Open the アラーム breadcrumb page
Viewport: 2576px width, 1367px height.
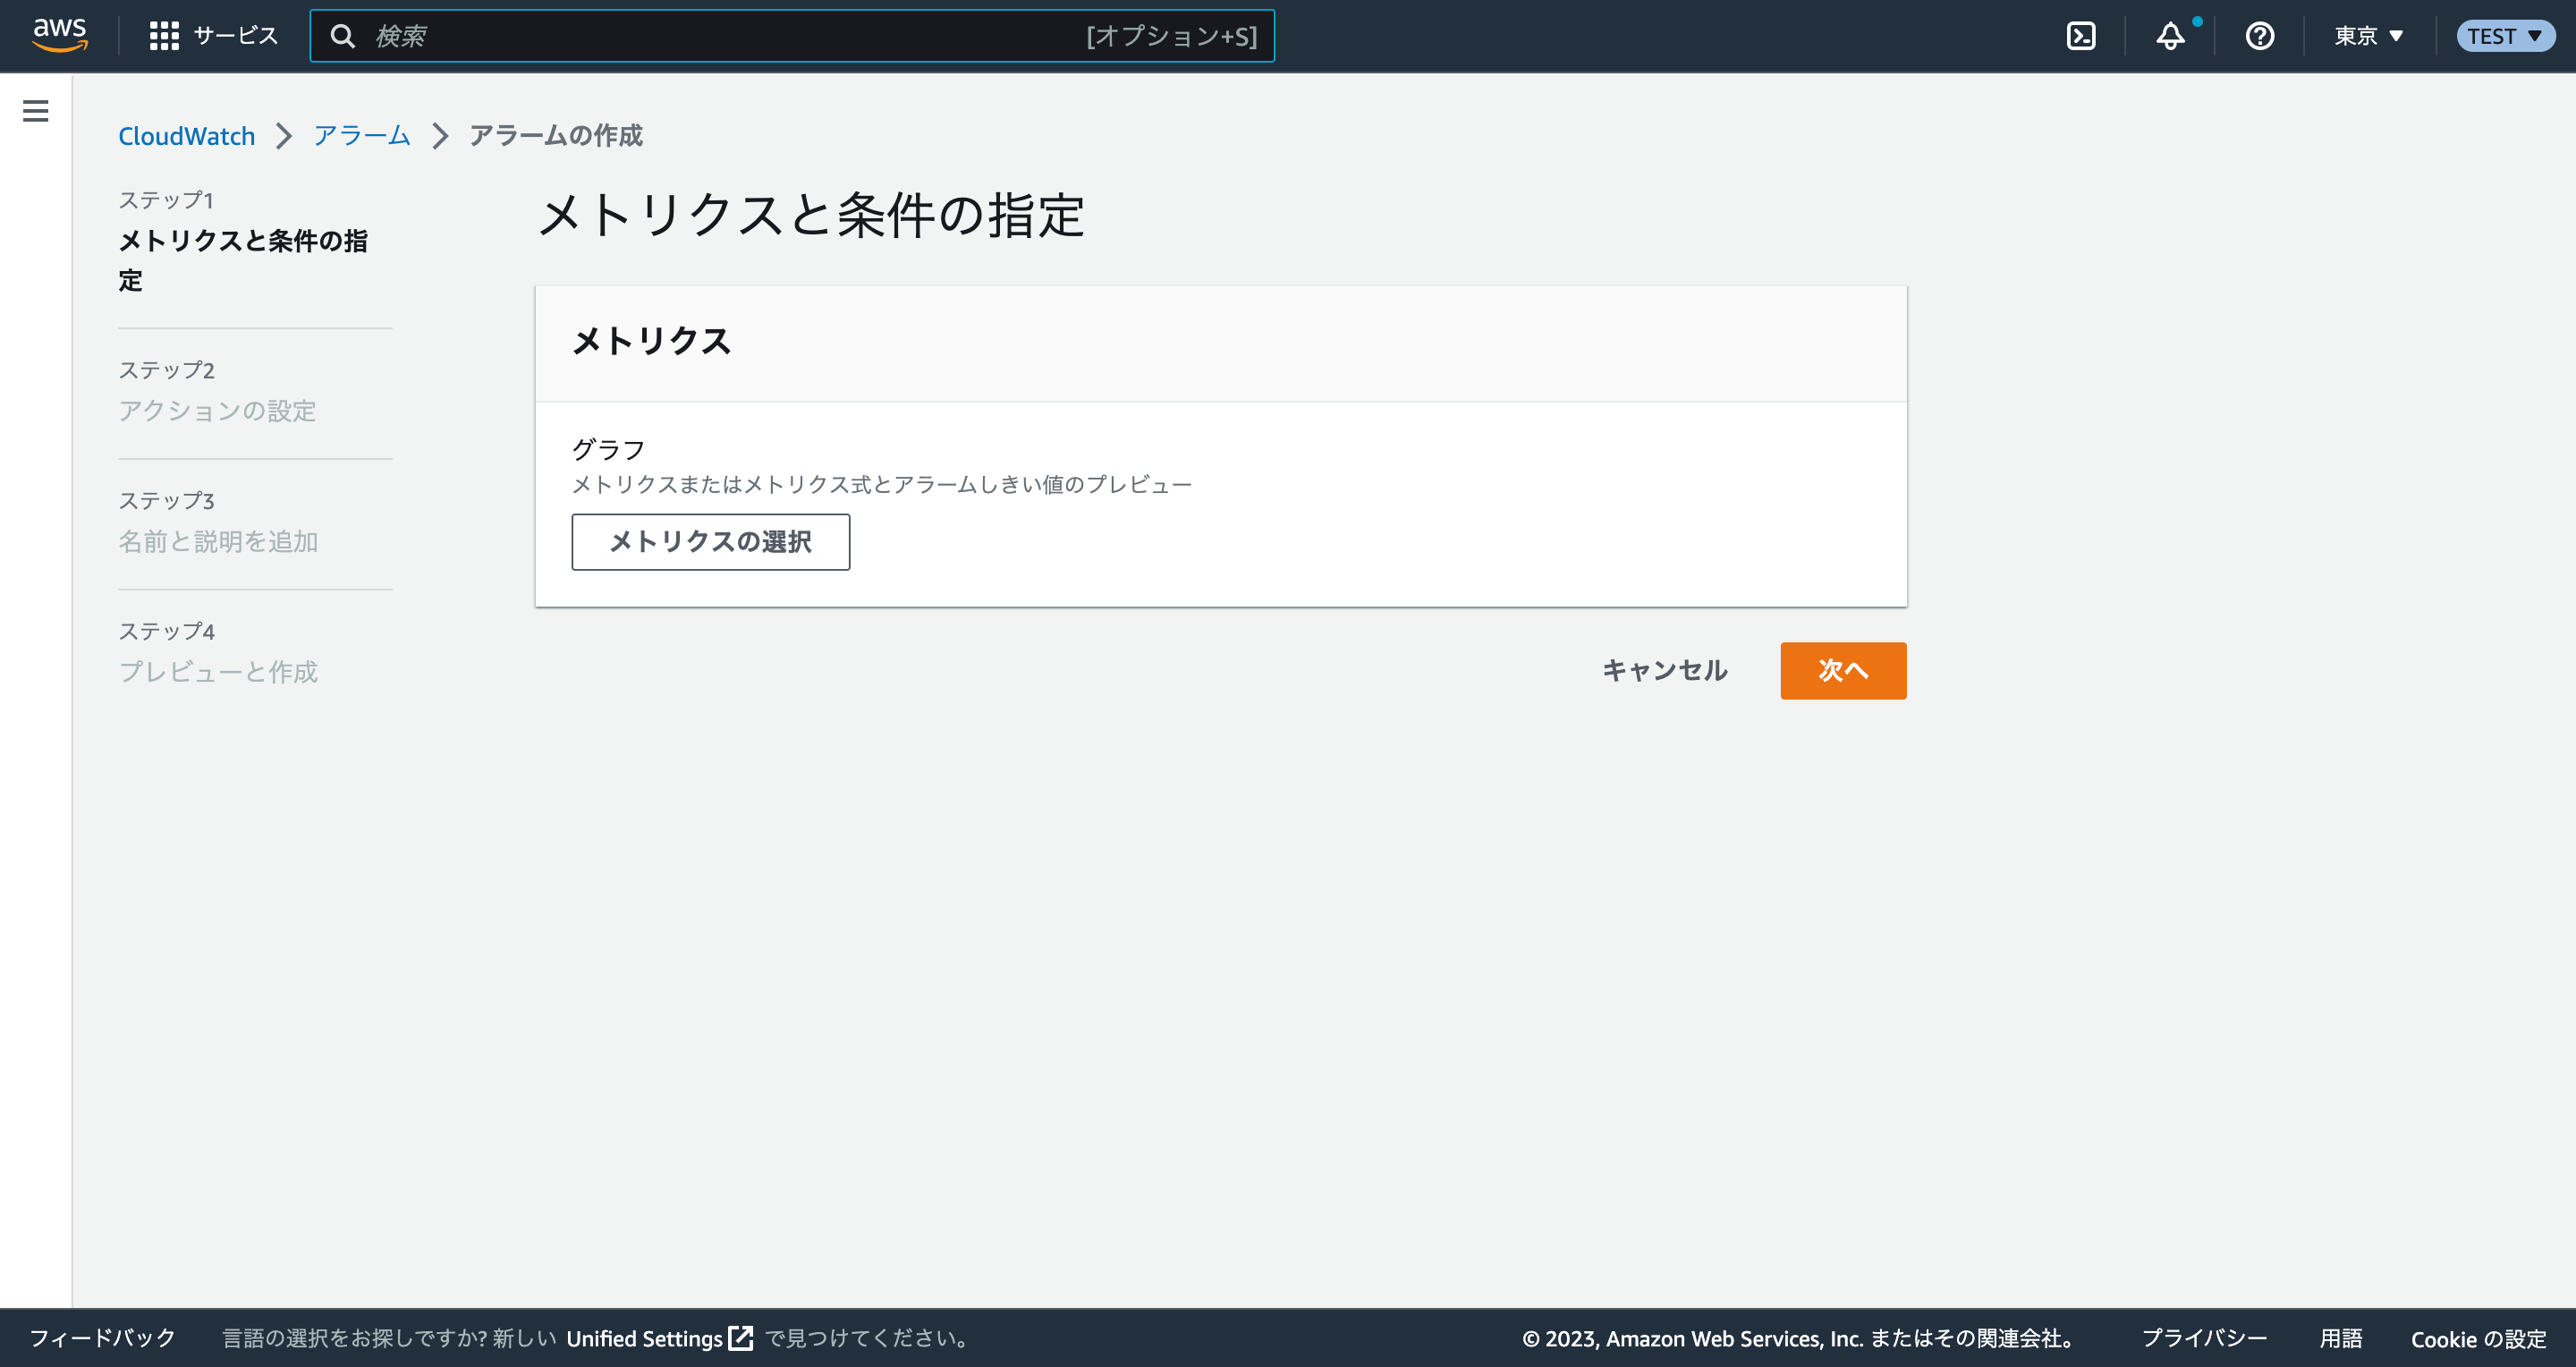coord(361,136)
